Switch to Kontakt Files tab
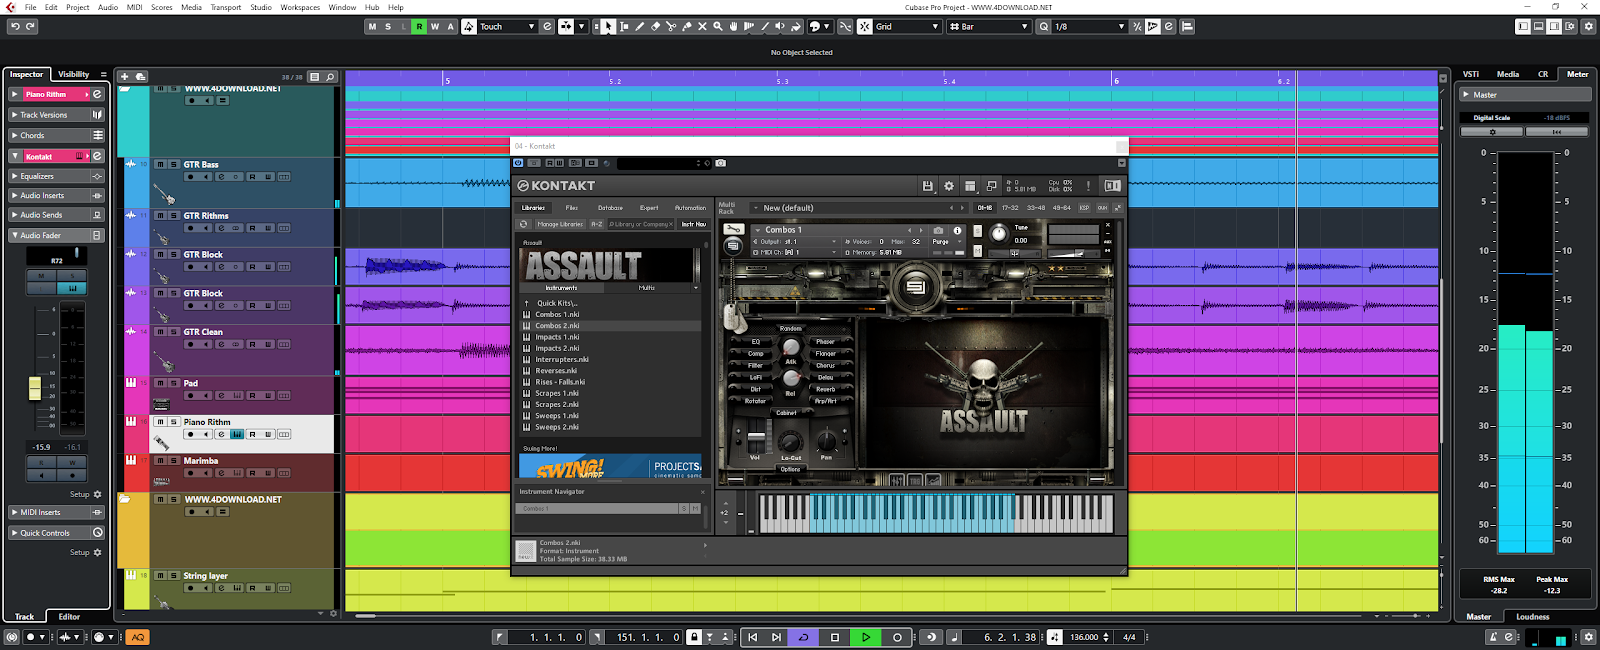The height and width of the screenshot is (650, 1600). (x=571, y=208)
